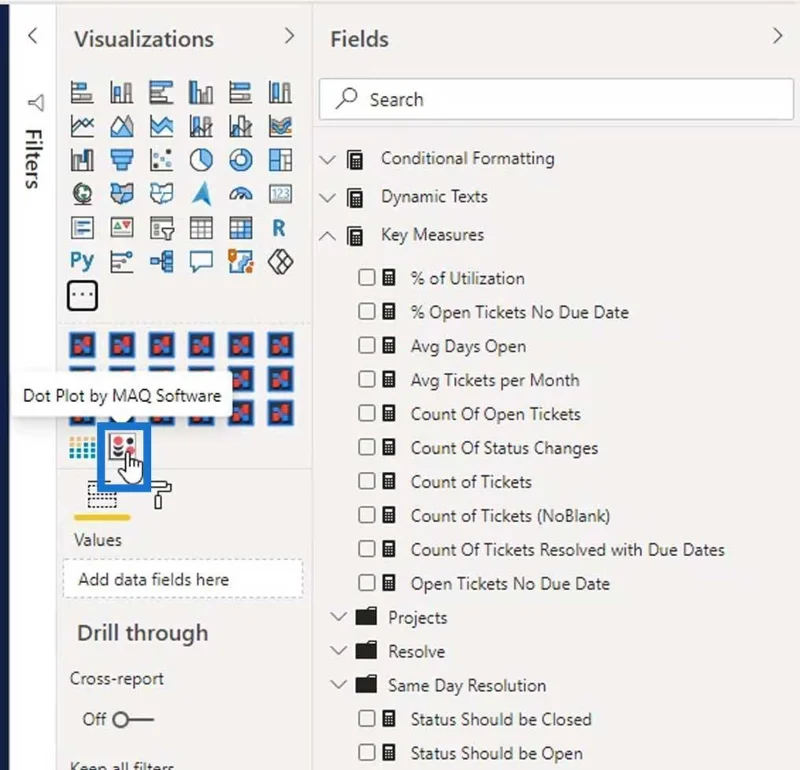Select Open Tickets No Due Date field
The width and height of the screenshot is (800, 770).
(x=510, y=583)
